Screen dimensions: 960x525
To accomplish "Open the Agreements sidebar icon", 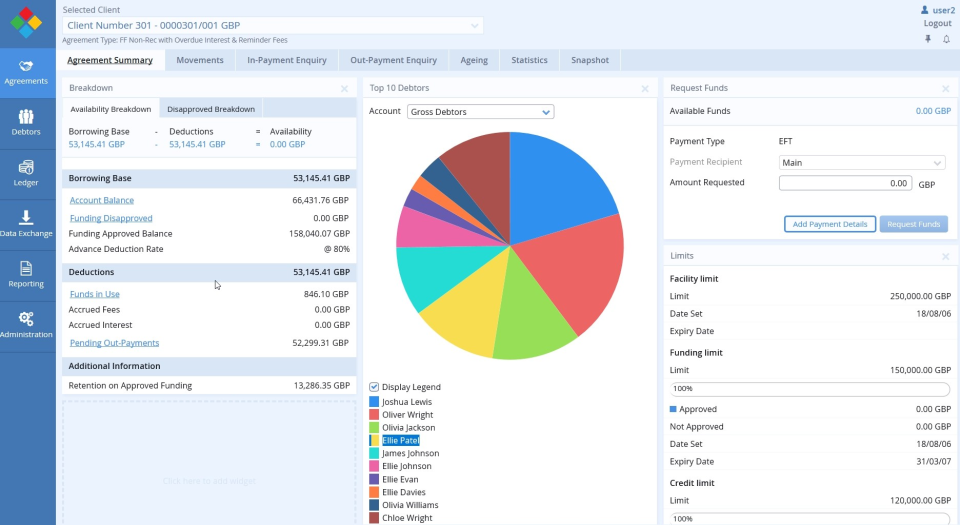I will pos(27,71).
